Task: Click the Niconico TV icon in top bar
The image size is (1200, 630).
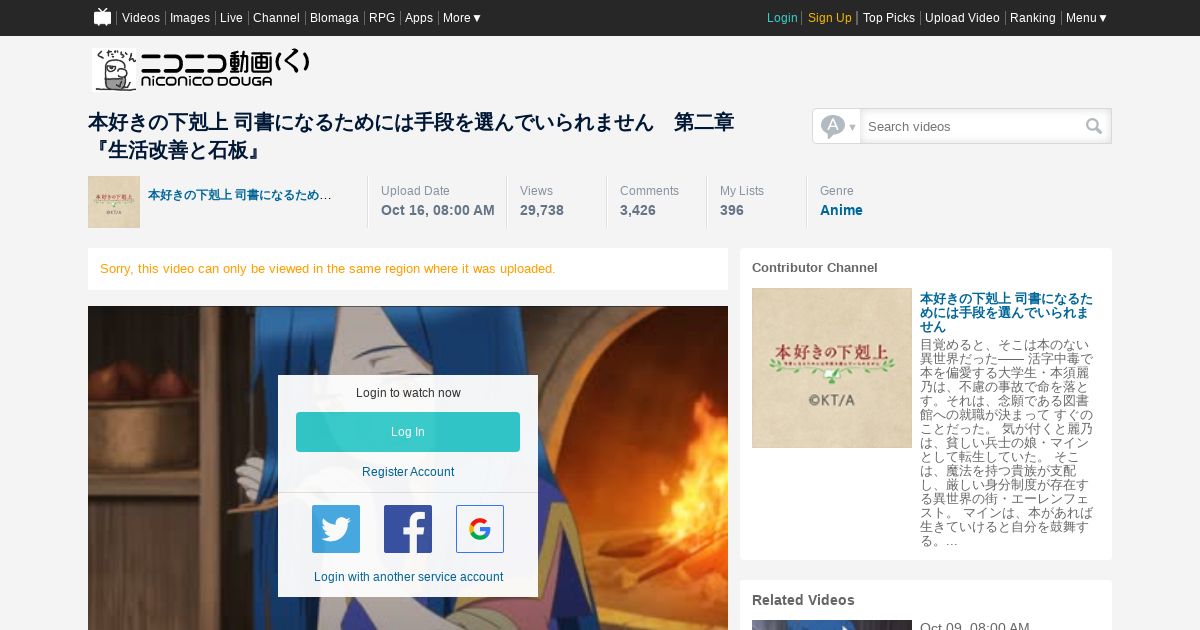Action: (102, 17)
